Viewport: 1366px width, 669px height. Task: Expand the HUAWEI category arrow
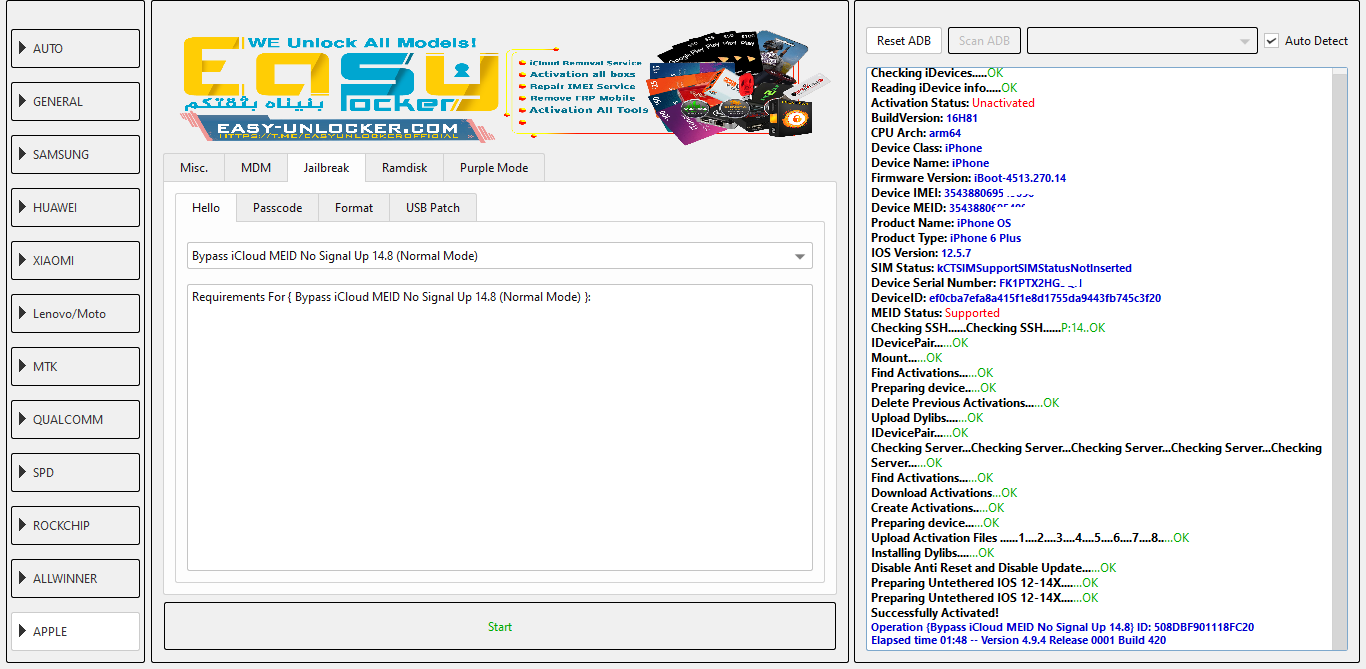[23, 207]
